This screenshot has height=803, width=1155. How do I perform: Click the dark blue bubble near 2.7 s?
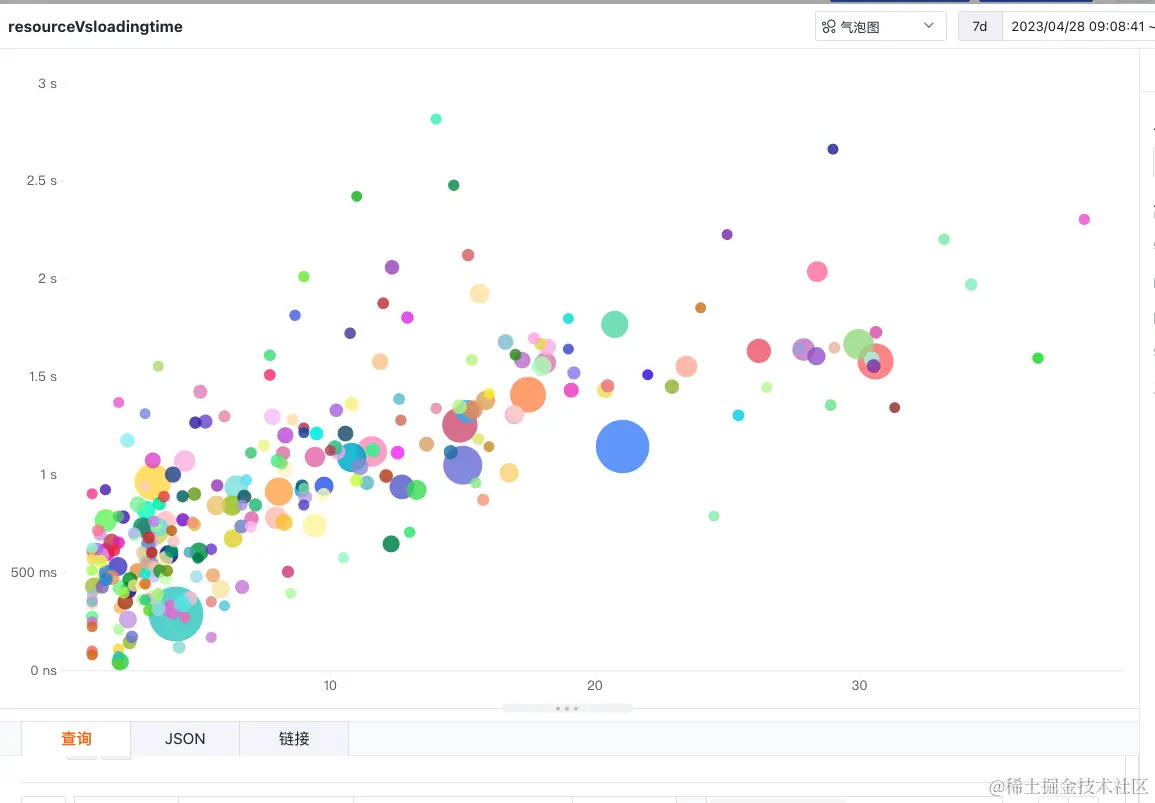[833, 149]
